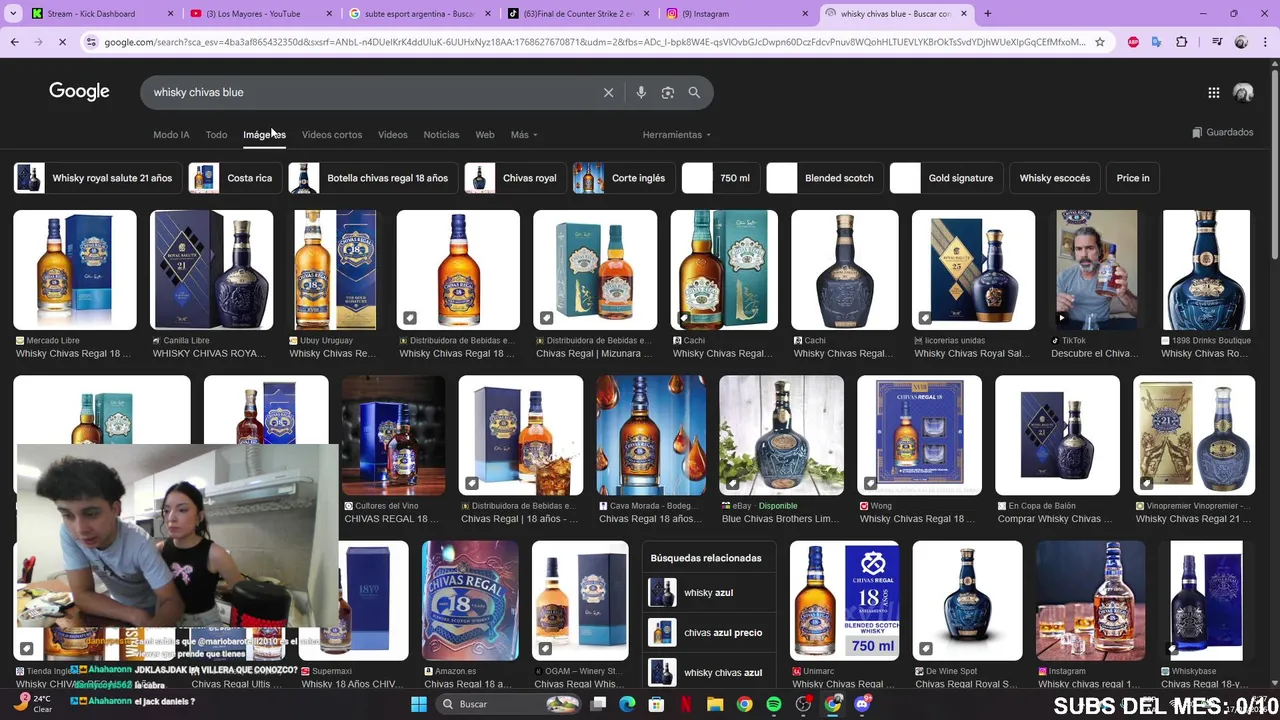Filter by Botella chivas regal 18 años
The width and height of the screenshot is (1280, 720).
tap(372, 178)
